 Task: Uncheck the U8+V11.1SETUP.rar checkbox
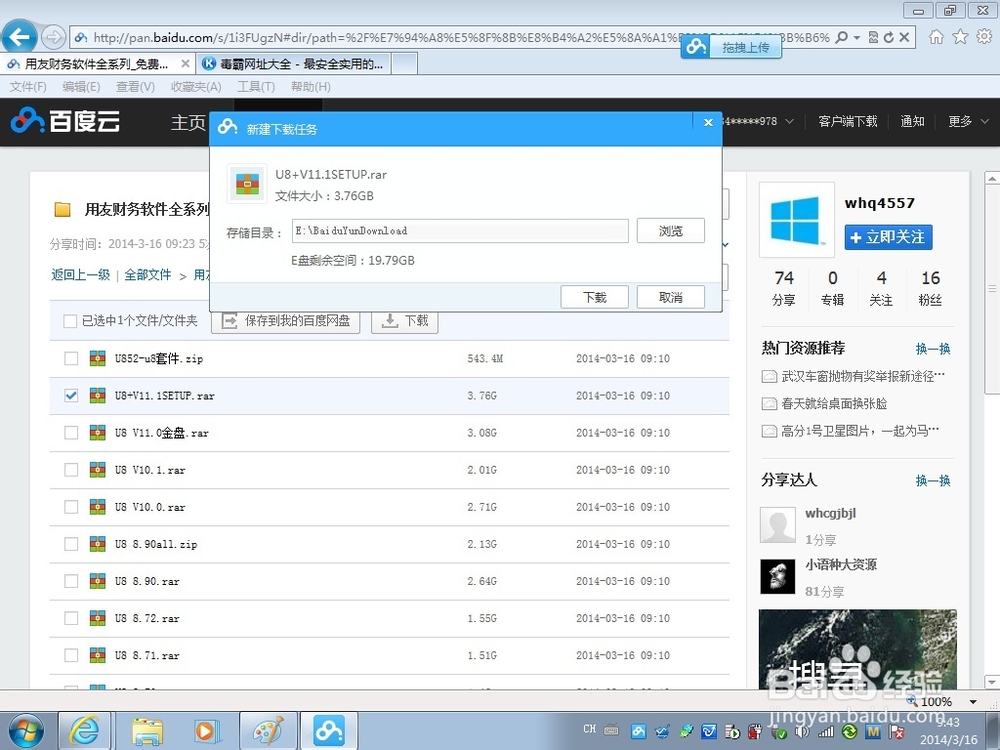pyautogui.click(x=71, y=395)
